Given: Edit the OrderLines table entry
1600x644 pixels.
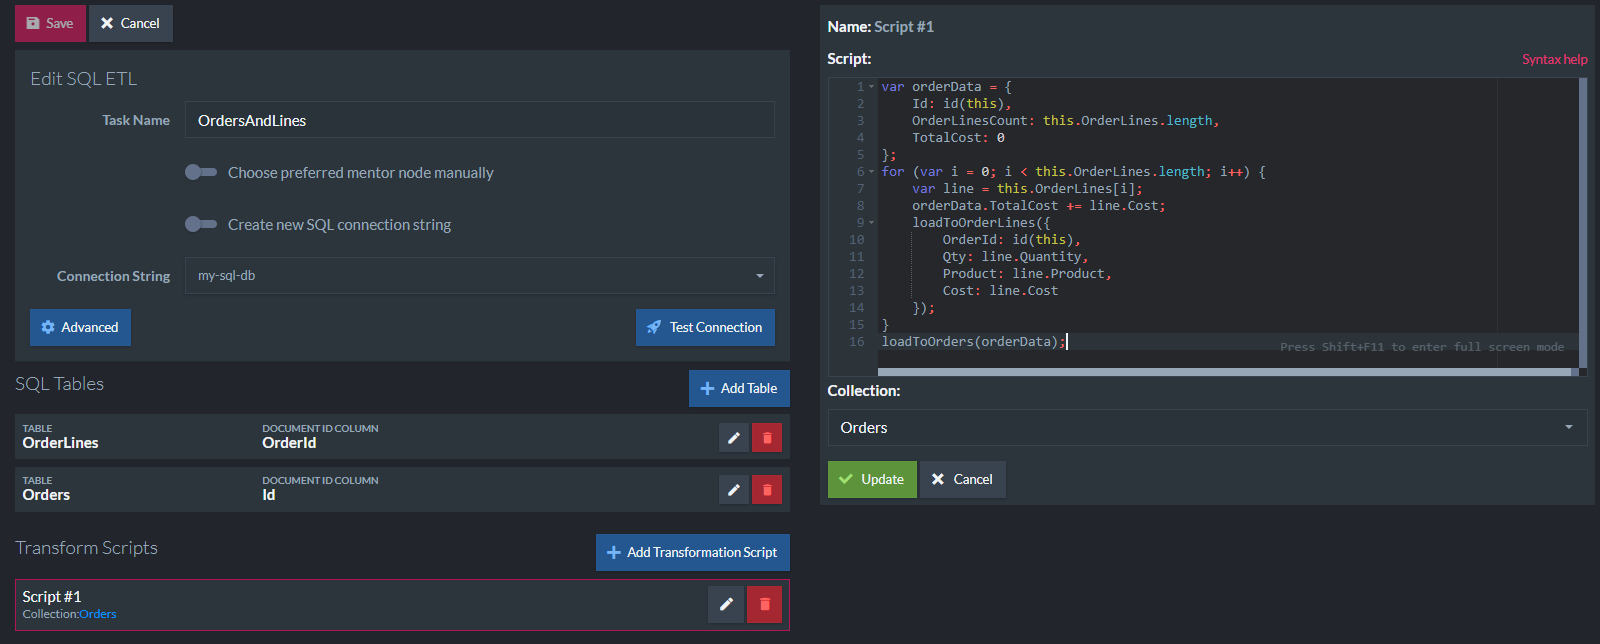Looking at the screenshot, I should click(734, 437).
